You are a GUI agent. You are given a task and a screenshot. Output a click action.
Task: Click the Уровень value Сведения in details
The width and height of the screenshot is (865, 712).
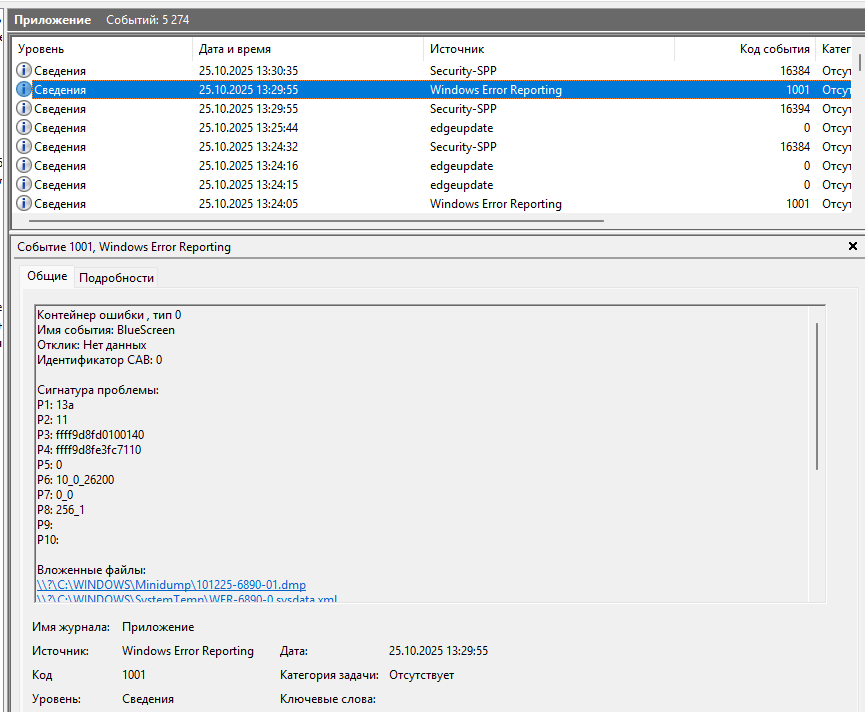[x=148, y=699]
